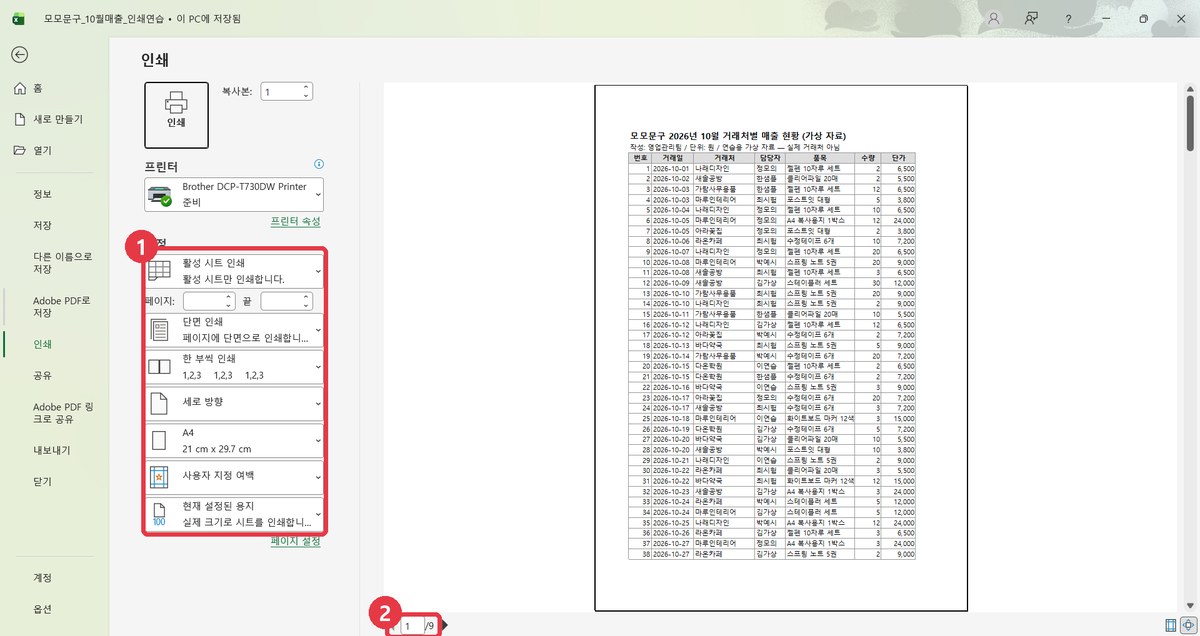Expand the 사용자 지정 여백 dropdown
This screenshot has height=636, width=1200.
click(235, 477)
